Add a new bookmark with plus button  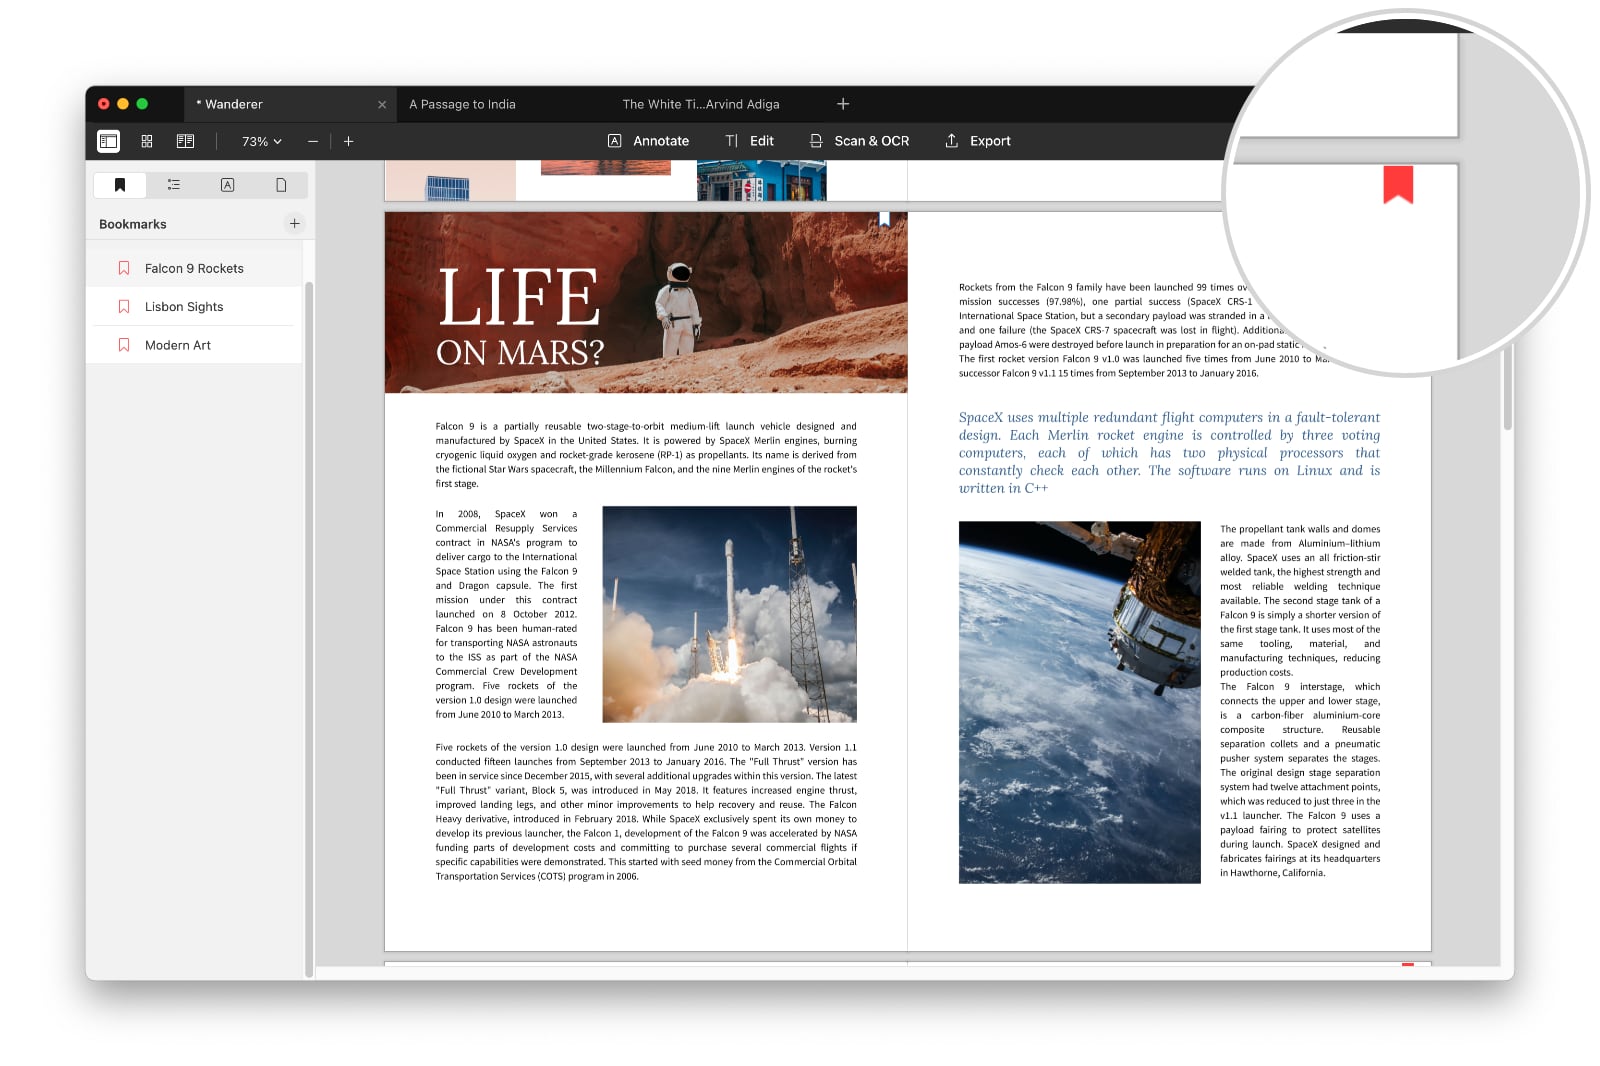[294, 224]
